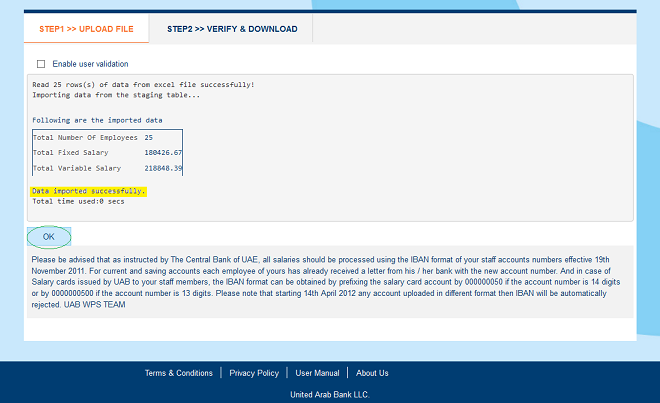Click the Read 25 rows log line
The image size is (660, 403).
(143, 85)
